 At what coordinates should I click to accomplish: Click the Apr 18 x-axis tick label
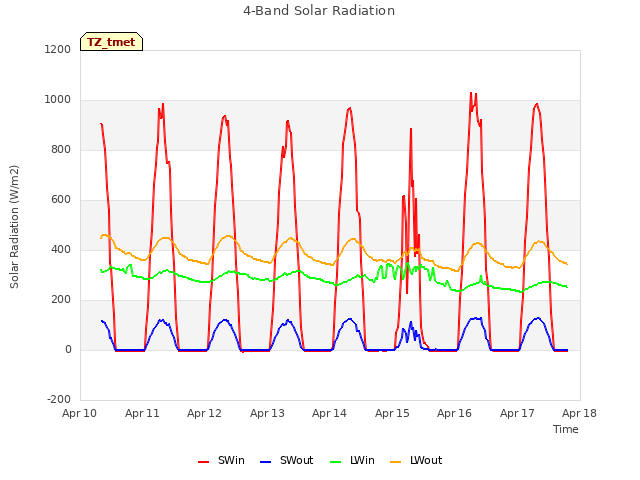pos(579,413)
